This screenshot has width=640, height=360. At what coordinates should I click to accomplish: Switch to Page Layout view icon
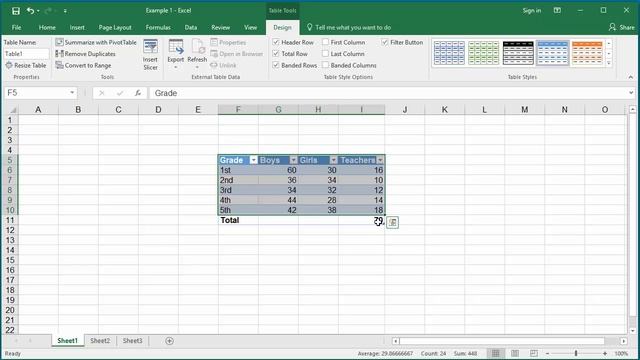click(x=515, y=353)
